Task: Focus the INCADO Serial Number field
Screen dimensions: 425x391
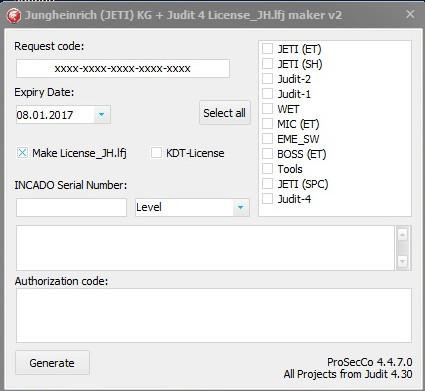Action: [71, 207]
